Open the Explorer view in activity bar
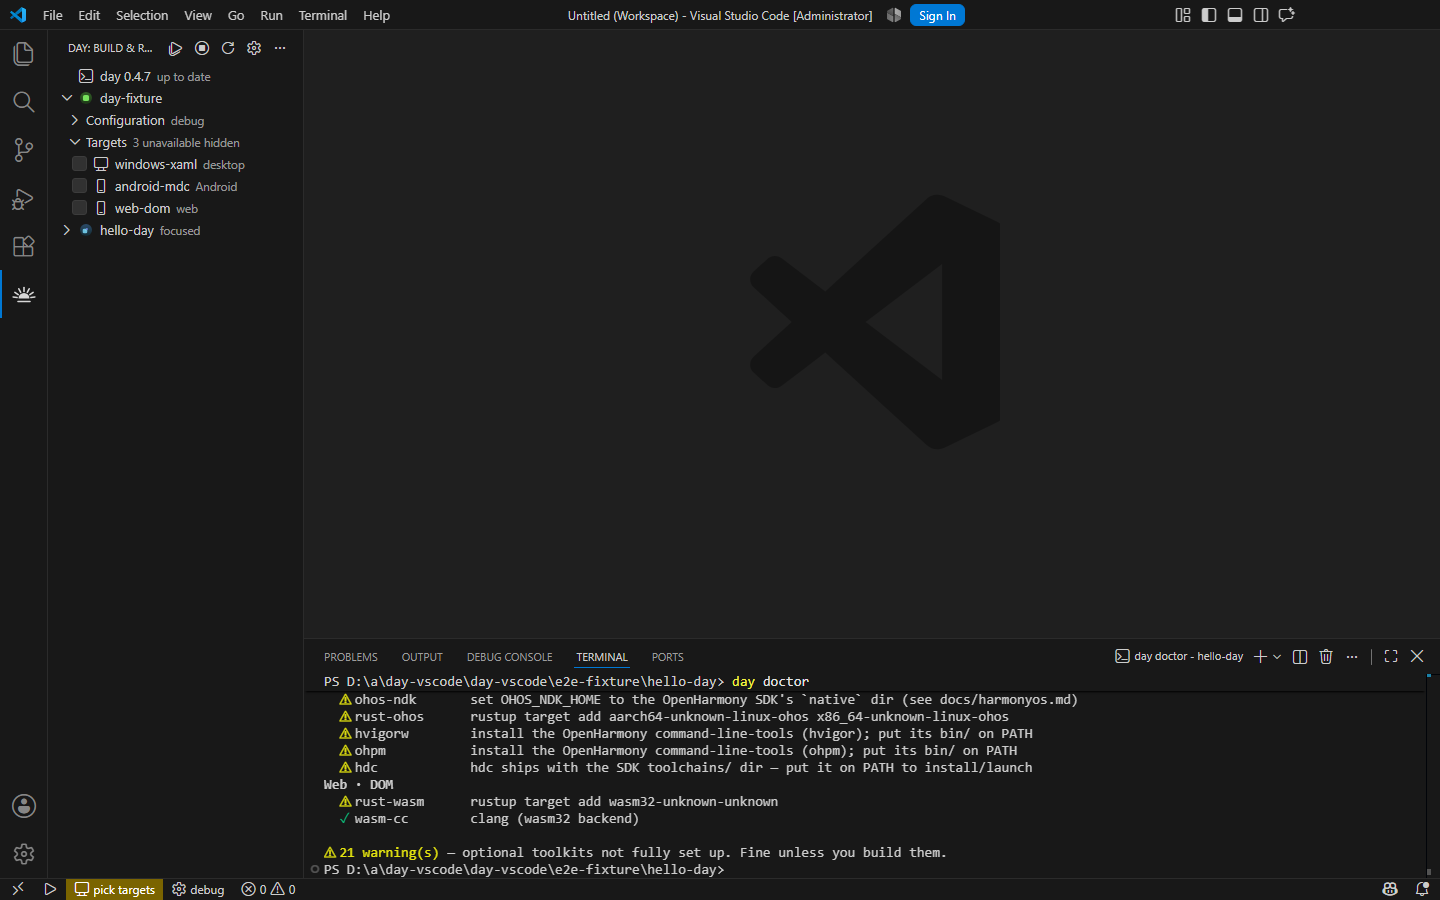This screenshot has width=1440, height=900. pos(23,53)
